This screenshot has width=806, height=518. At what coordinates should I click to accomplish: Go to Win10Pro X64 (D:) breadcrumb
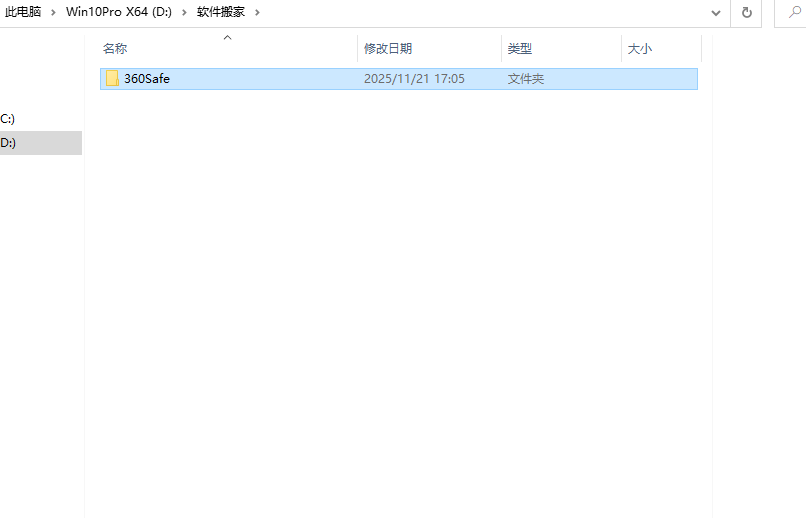[x=119, y=12]
